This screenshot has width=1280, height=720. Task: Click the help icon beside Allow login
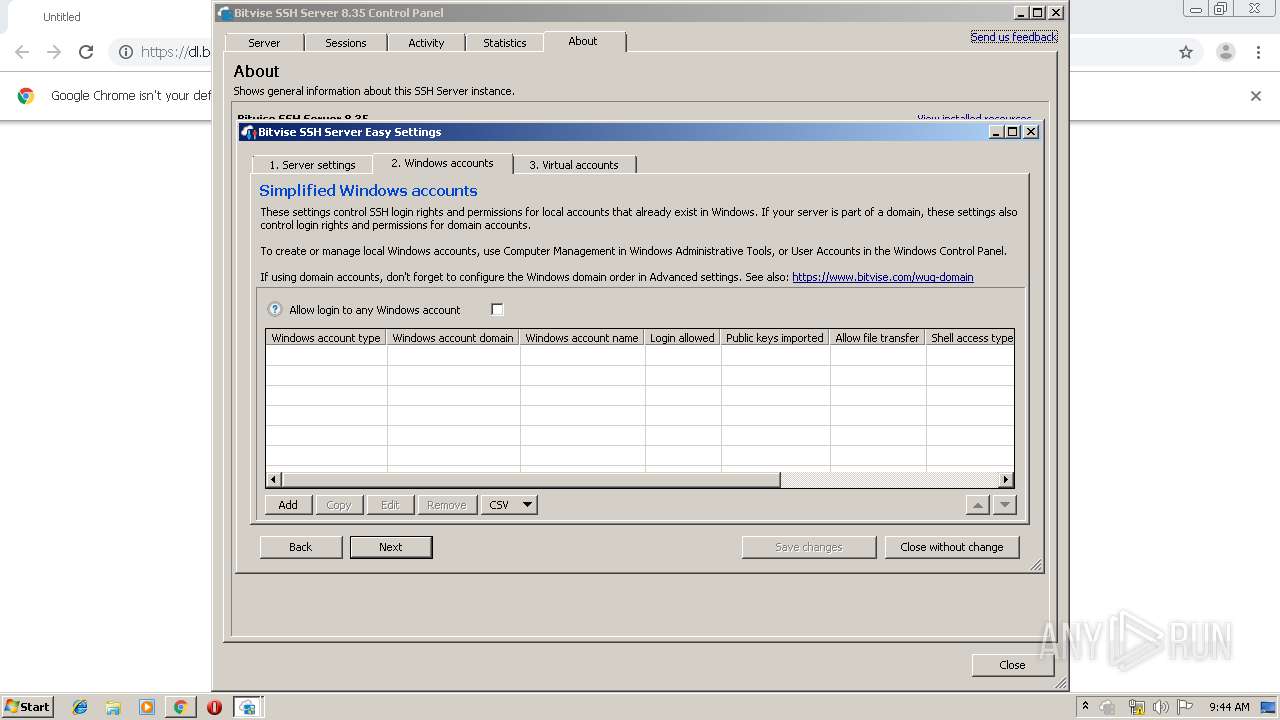(x=275, y=310)
